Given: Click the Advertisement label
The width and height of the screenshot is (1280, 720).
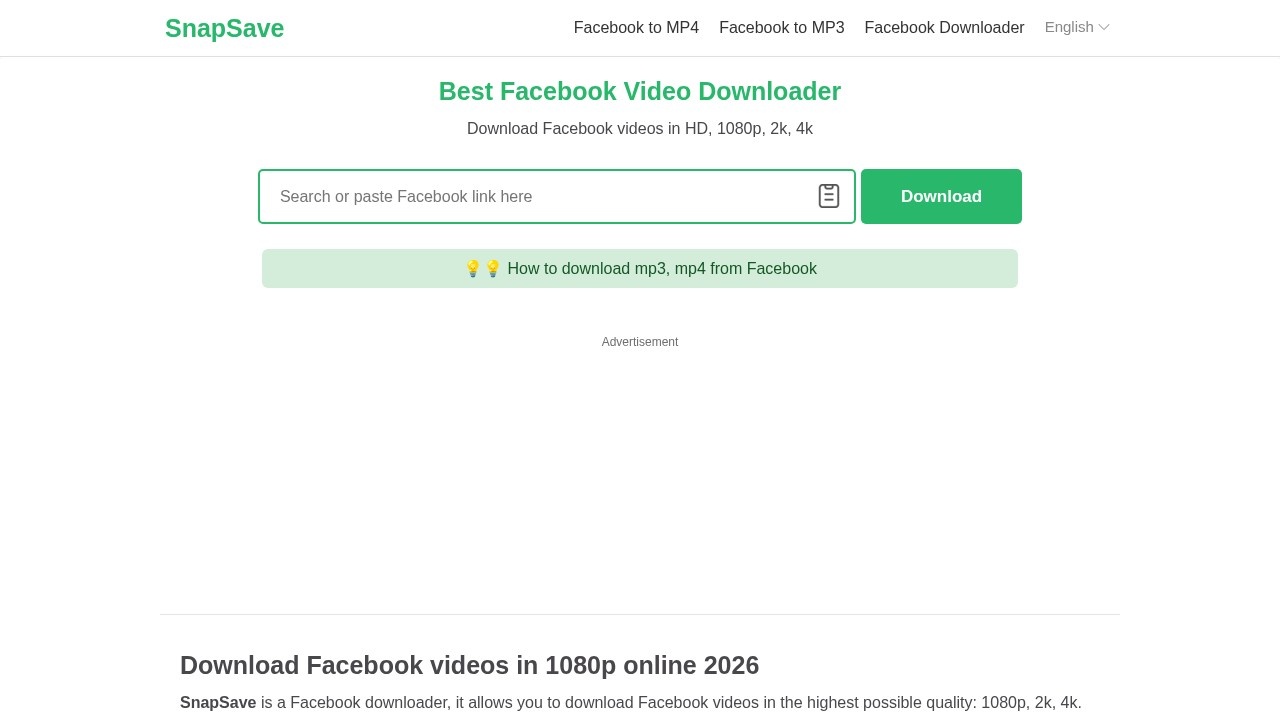Looking at the screenshot, I should pos(640,342).
